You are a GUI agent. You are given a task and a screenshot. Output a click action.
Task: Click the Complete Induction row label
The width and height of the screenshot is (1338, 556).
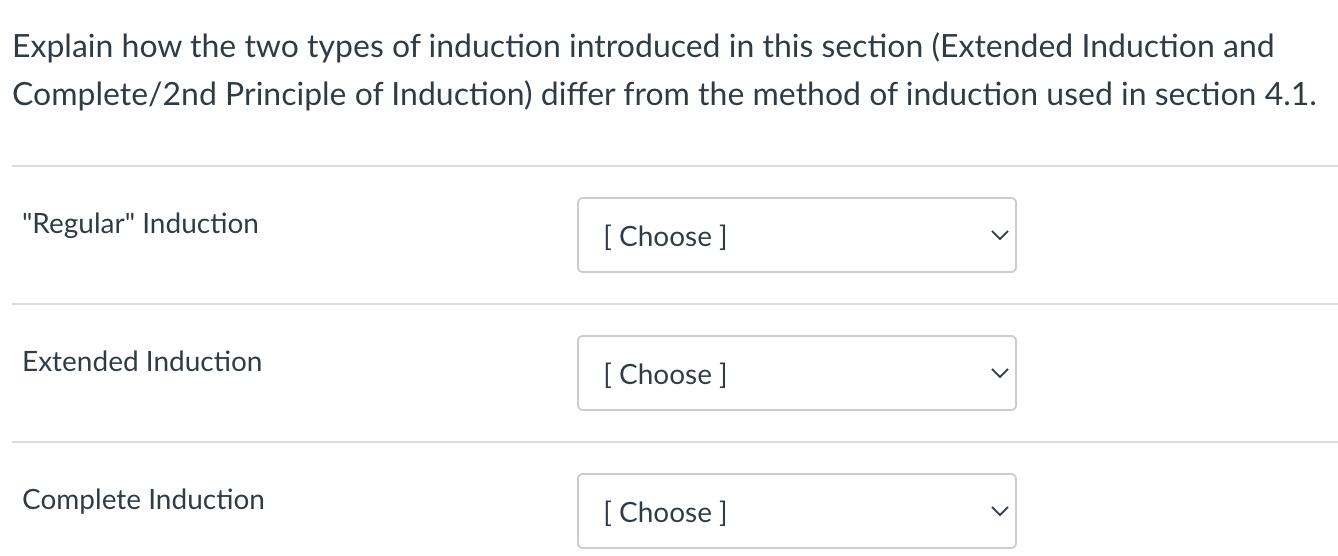[143, 500]
